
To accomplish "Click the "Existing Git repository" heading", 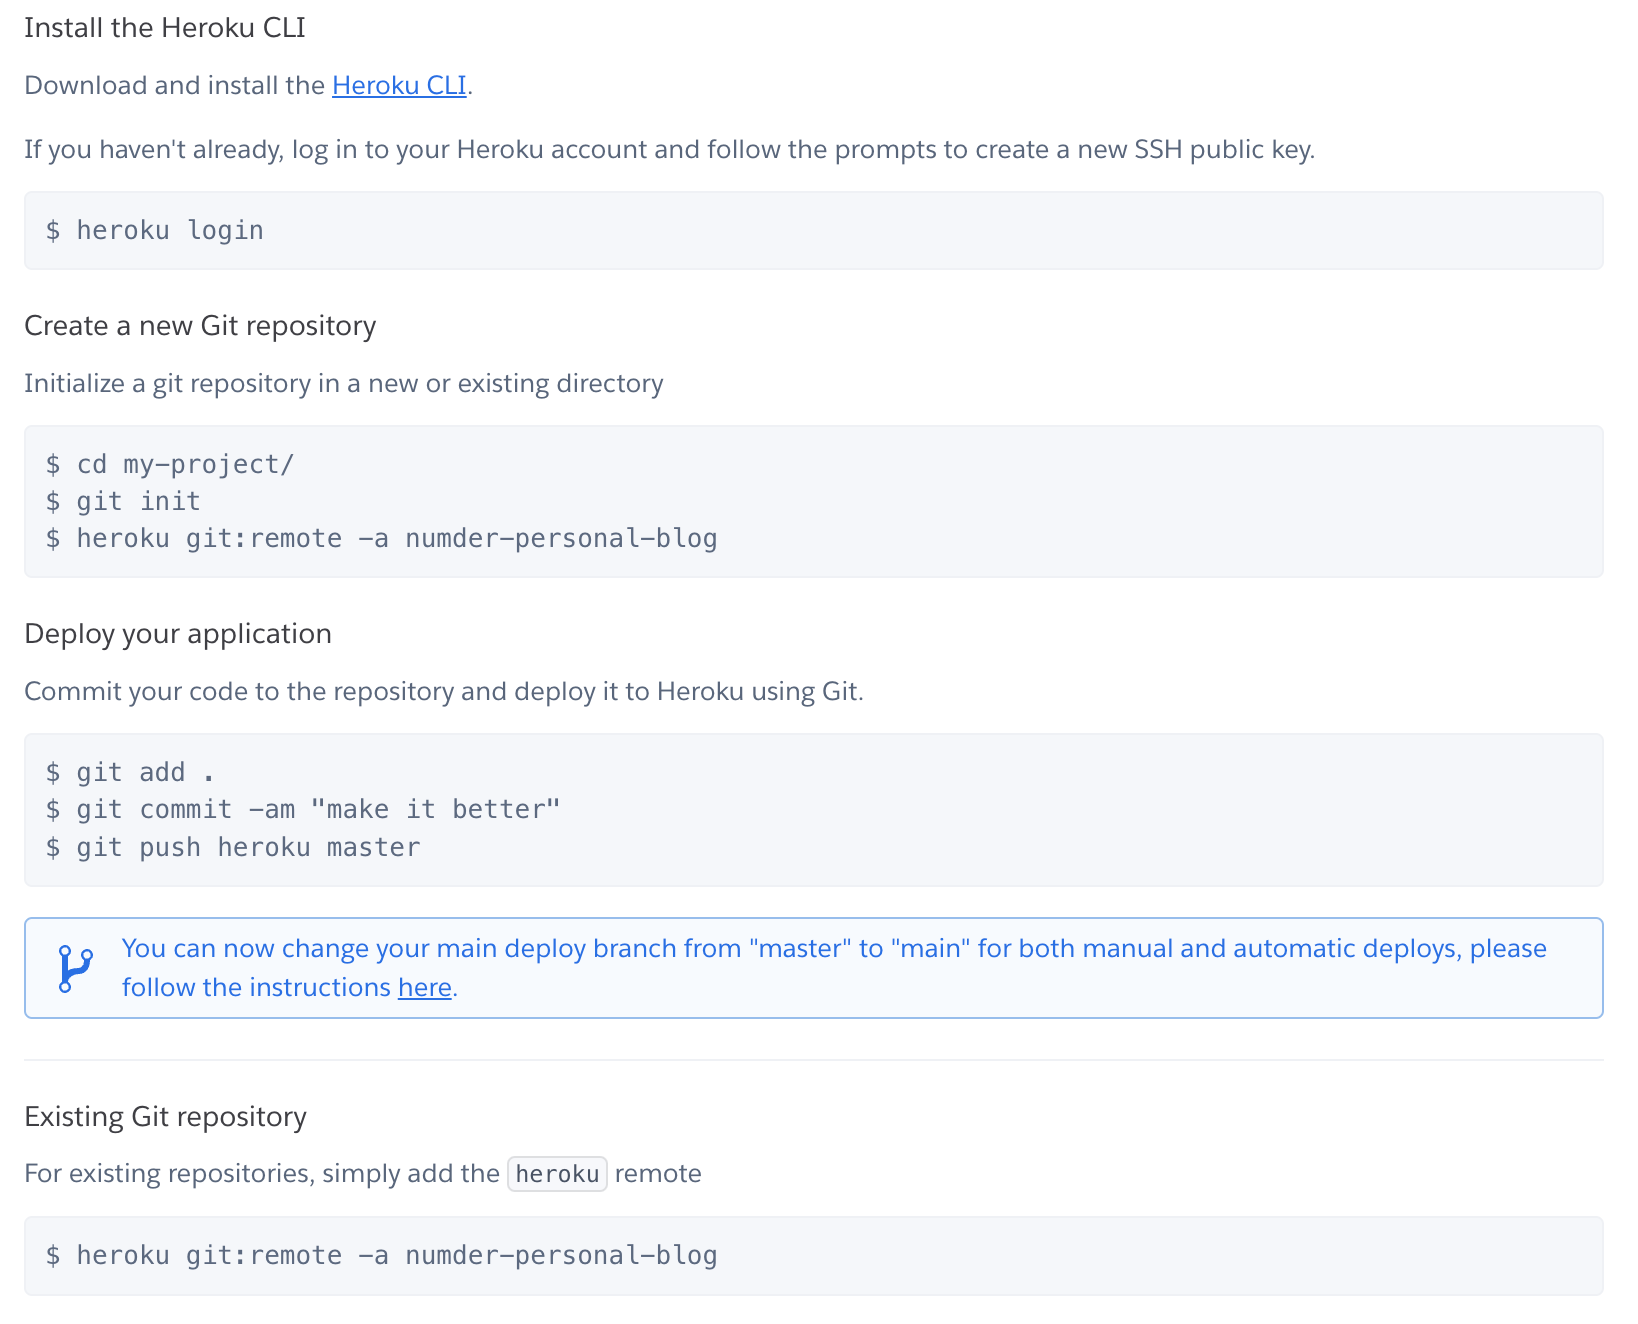I will click(x=165, y=1117).
